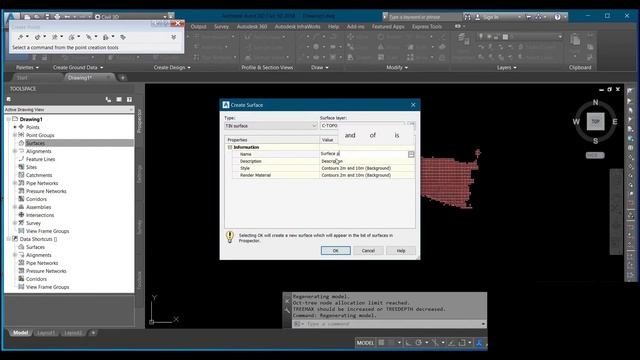This screenshot has width=640, height=360.
Task: Expand the Create Design panel dropdown
Action: [172, 67]
